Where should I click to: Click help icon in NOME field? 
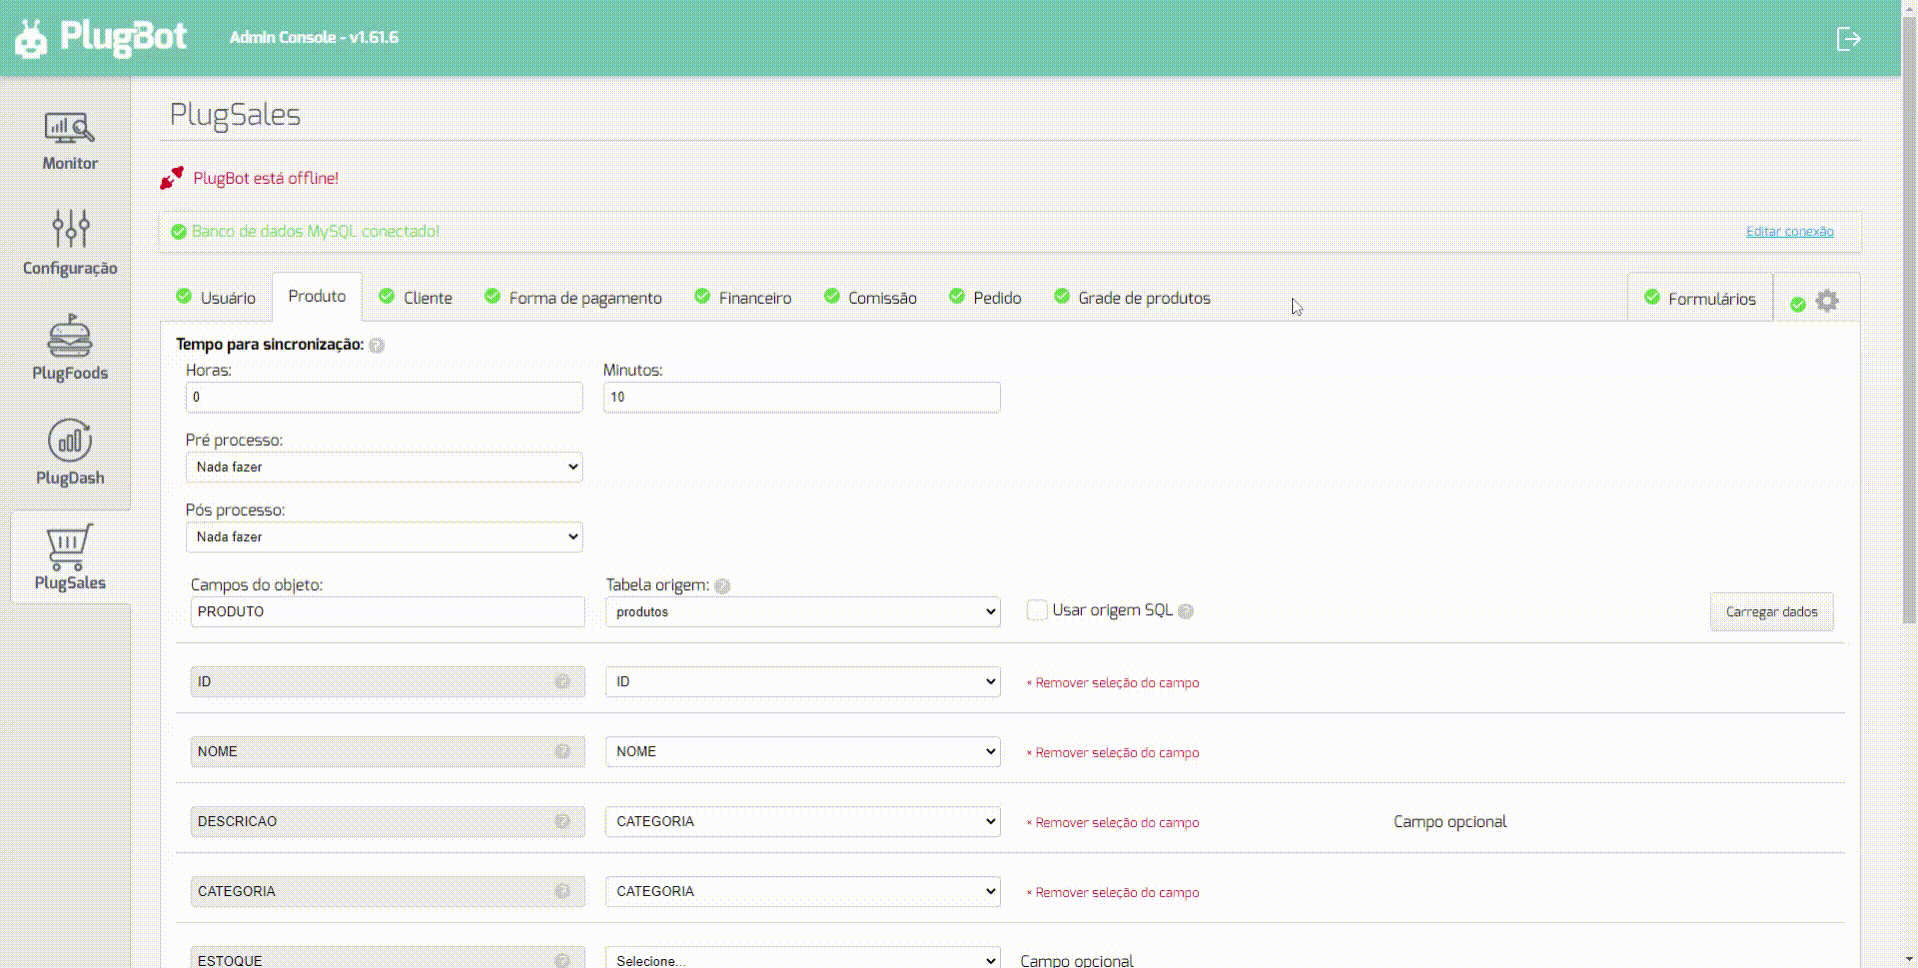click(563, 752)
